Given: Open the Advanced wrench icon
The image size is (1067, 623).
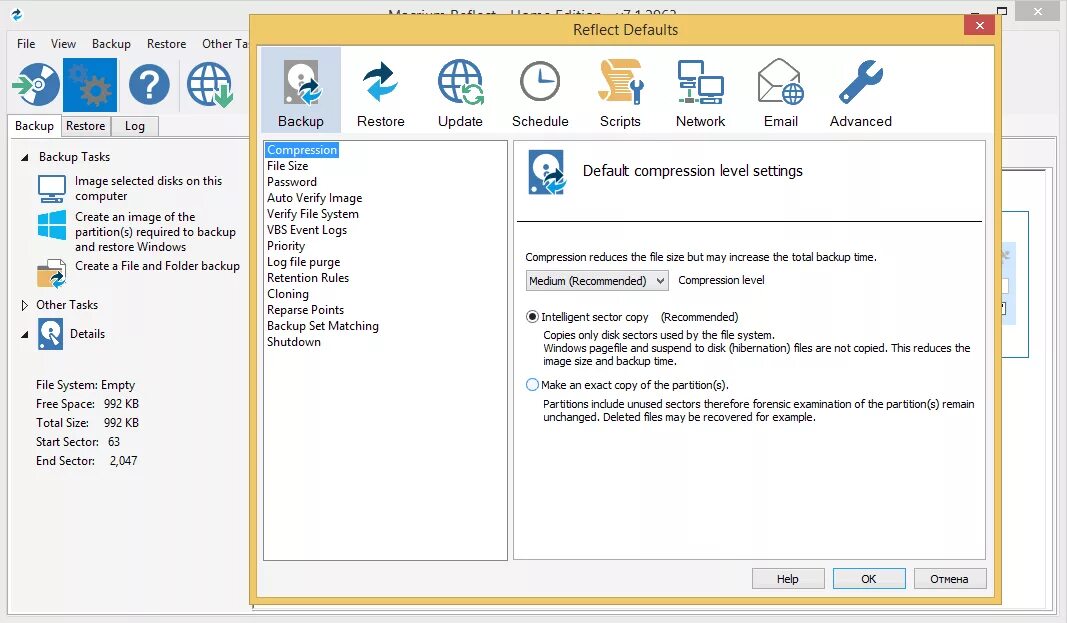Looking at the screenshot, I should coord(861,82).
